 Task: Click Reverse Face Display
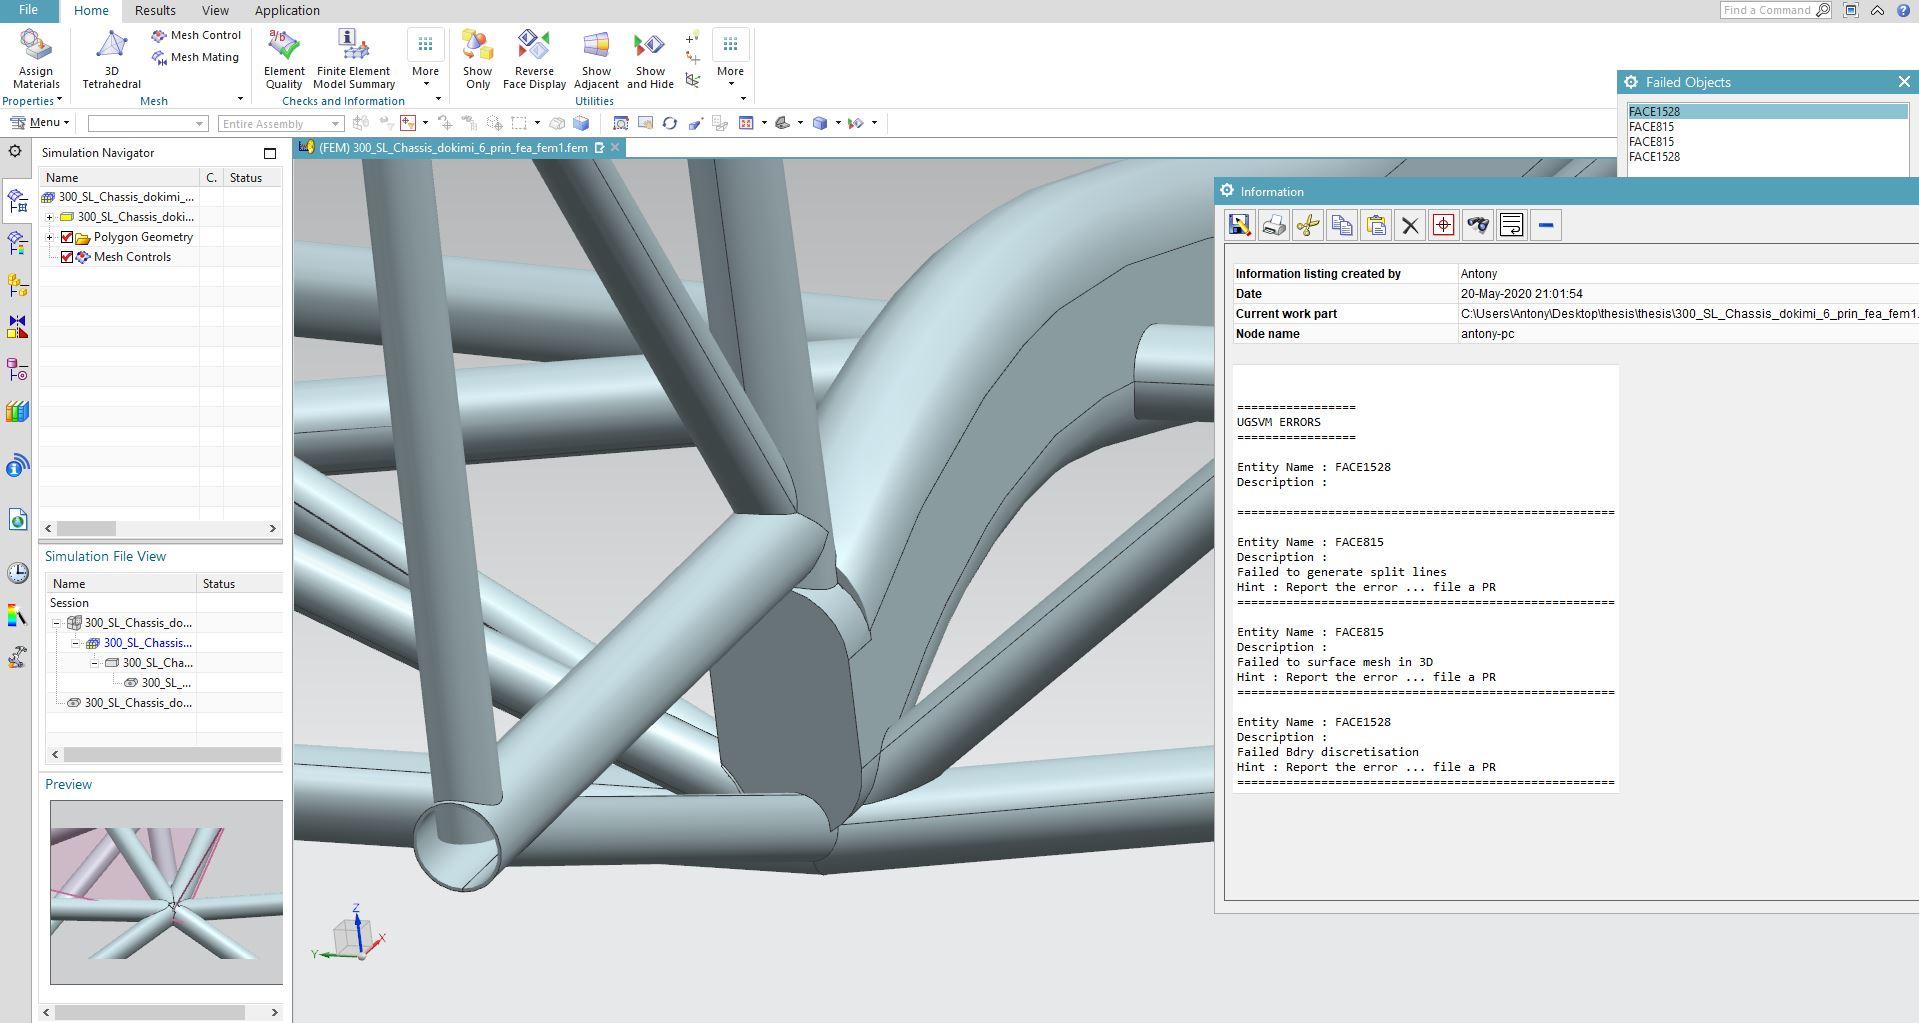[x=534, y=59]
